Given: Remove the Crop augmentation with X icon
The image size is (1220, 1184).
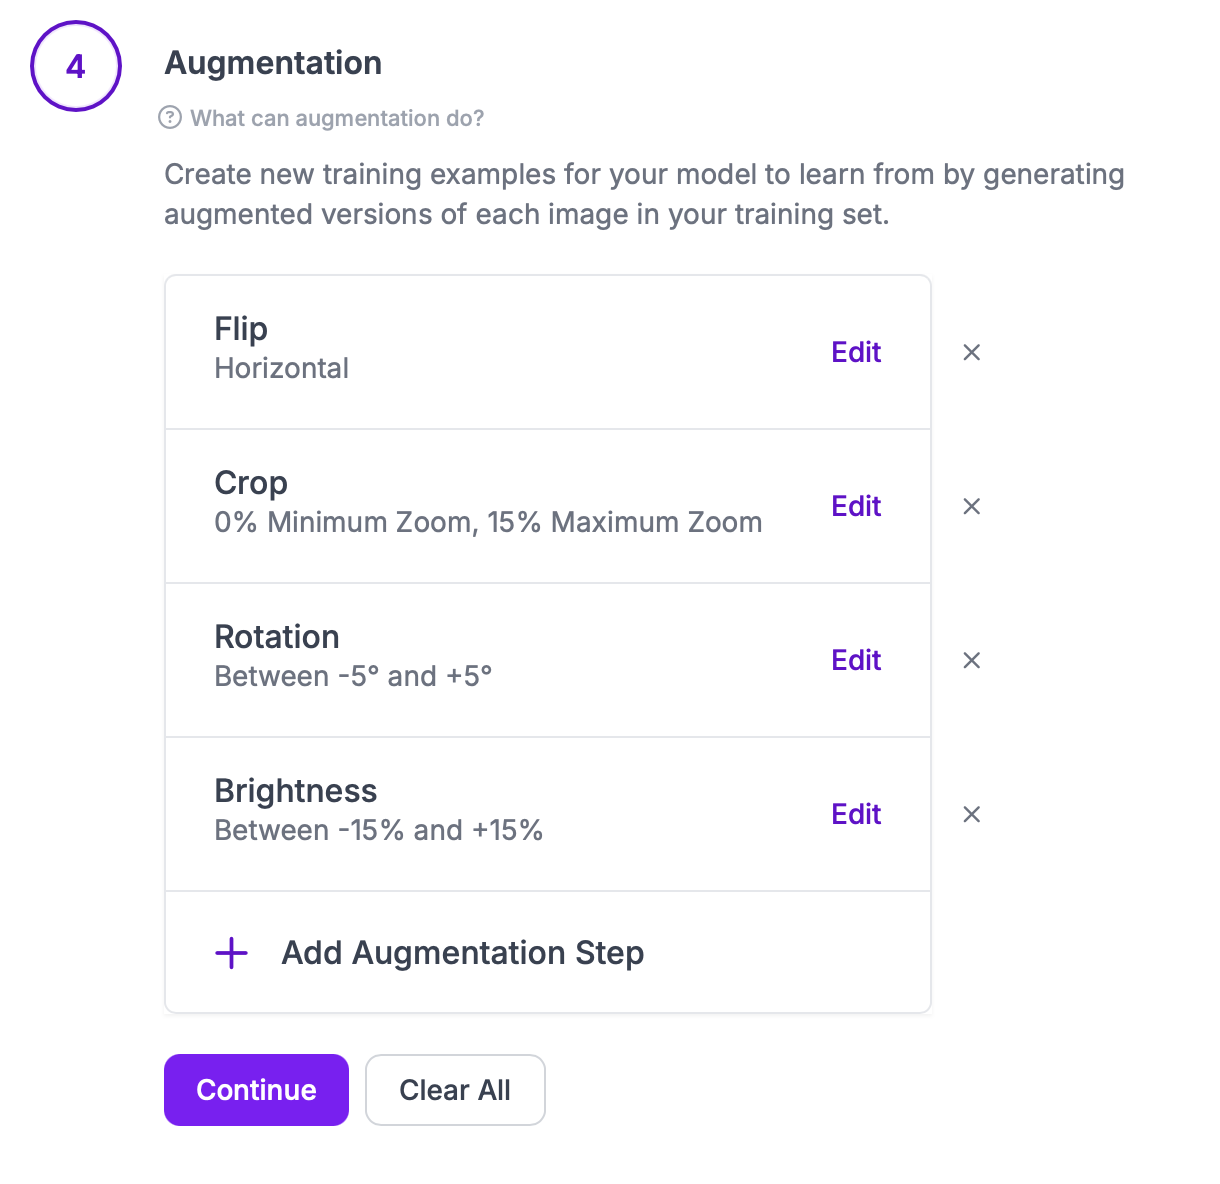Looking at the screenshot, I should [971, 507].
